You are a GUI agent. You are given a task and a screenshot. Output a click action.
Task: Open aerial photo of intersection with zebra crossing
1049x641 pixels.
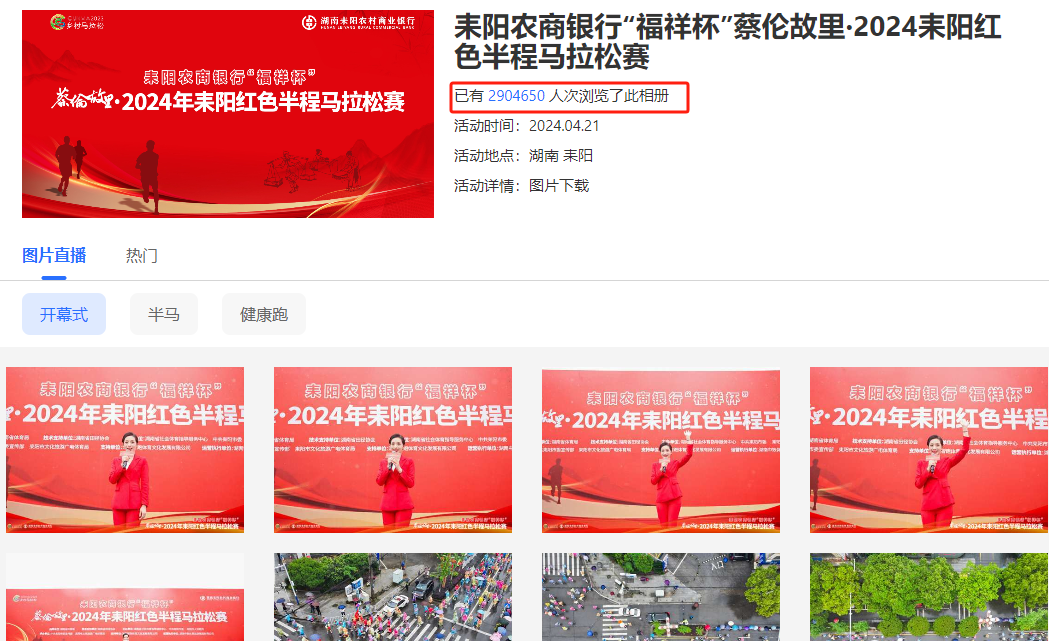tap(661, 597)
